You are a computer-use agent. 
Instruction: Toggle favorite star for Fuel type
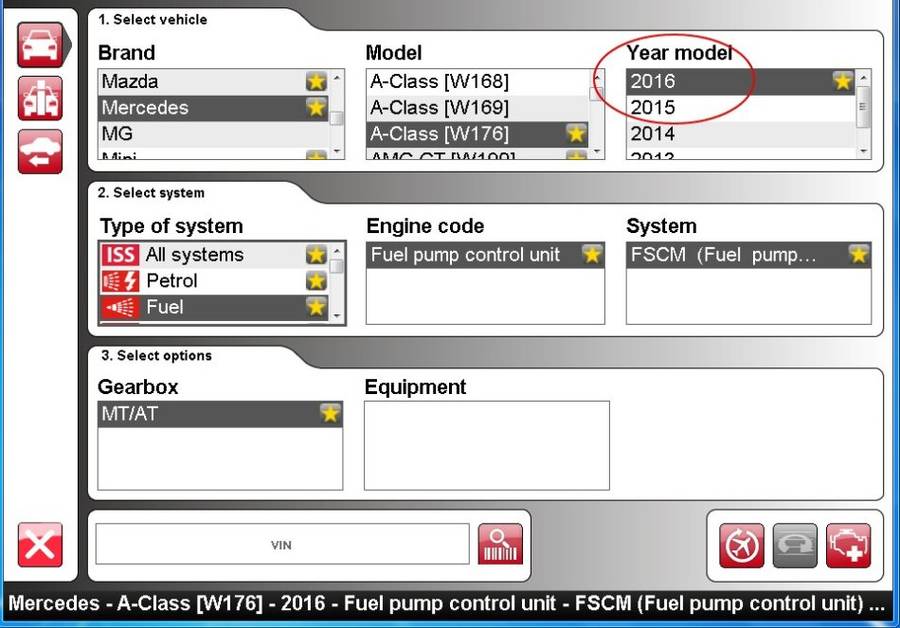coord(316,307)
